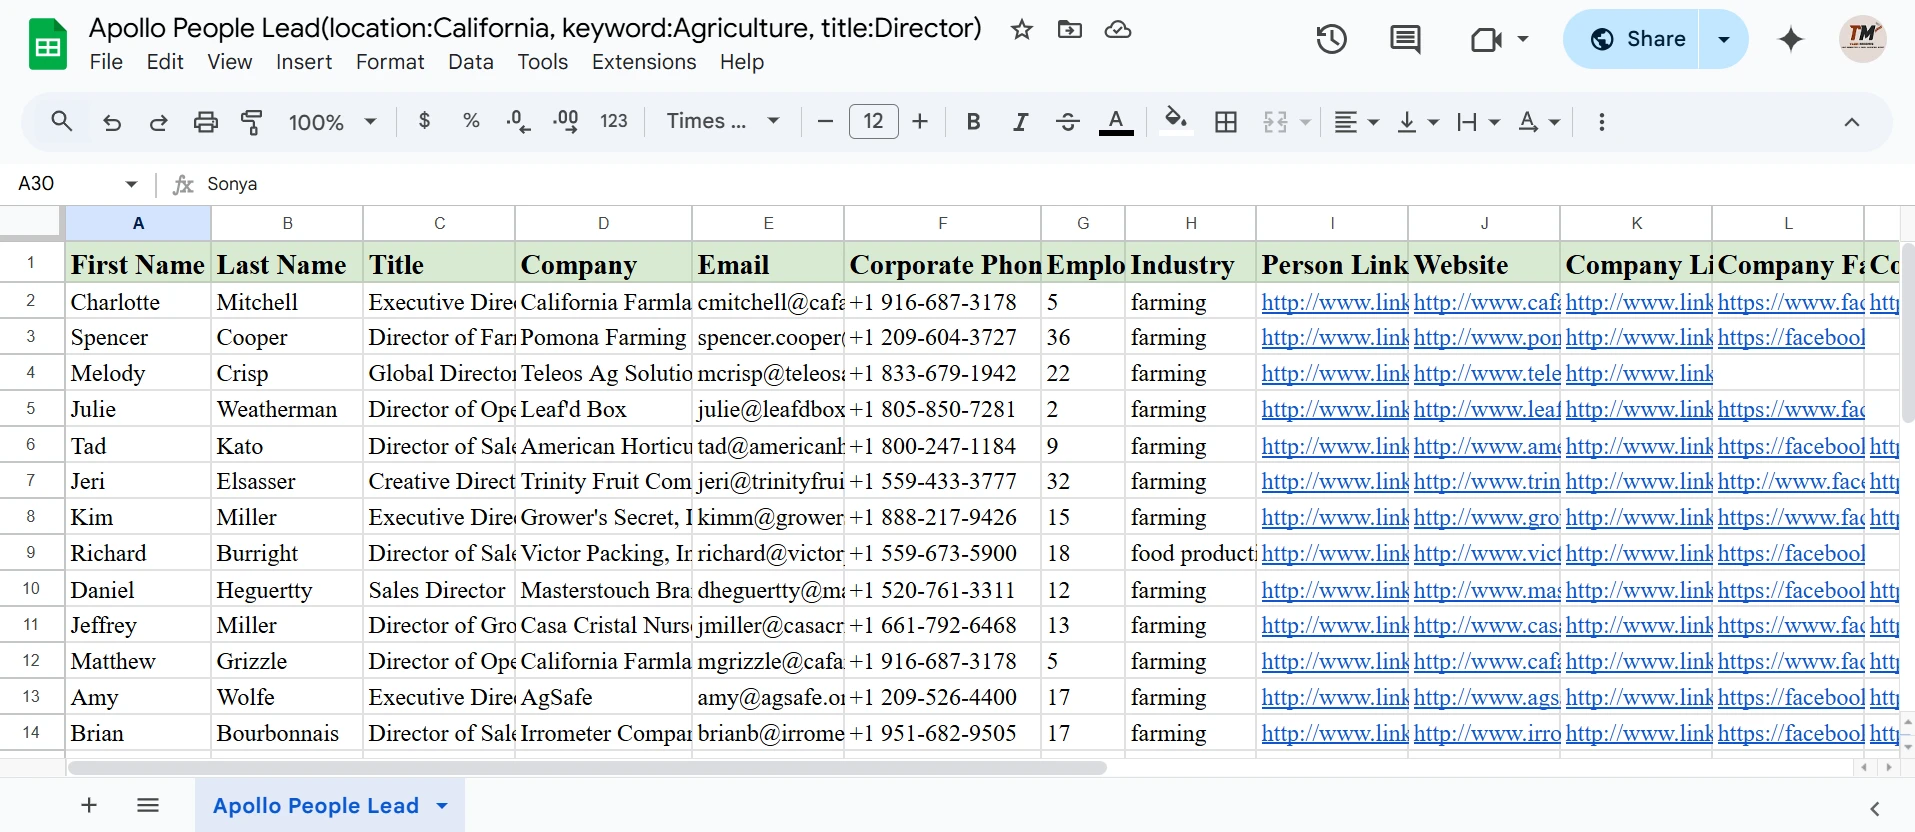This screenshot has height=832, width=1915.
Task: Open text wrapping dropdown
Action: pyautogui.click(x=1478, y=121)
